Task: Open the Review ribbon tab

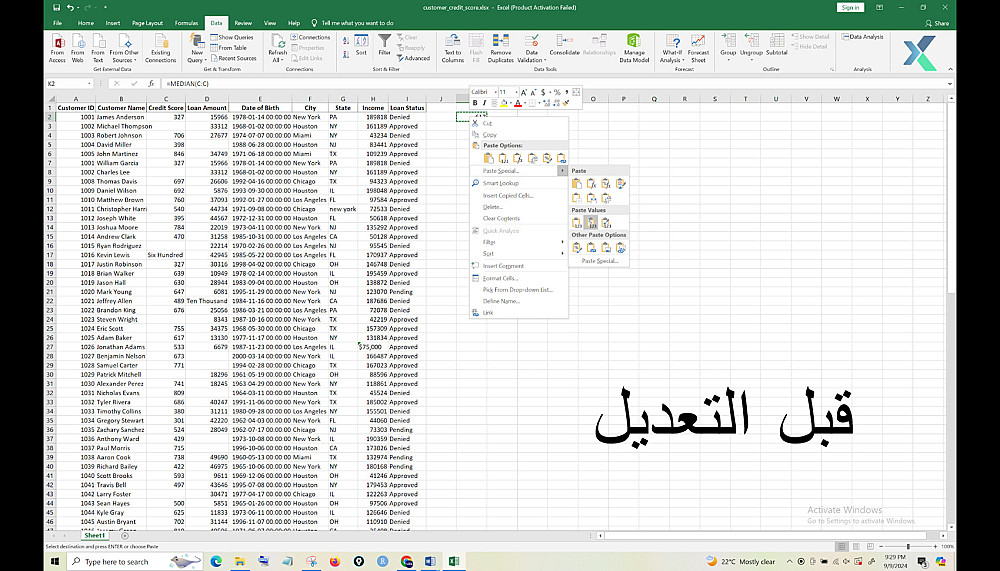Action: click(x=243, y=23)
